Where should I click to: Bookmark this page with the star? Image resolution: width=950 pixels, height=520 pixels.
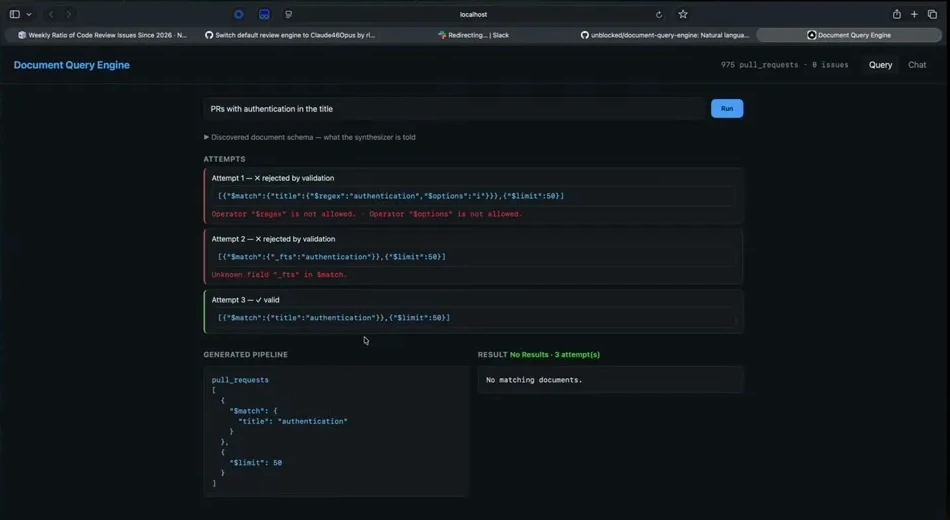pyautogui.click(x=683, y=14)
